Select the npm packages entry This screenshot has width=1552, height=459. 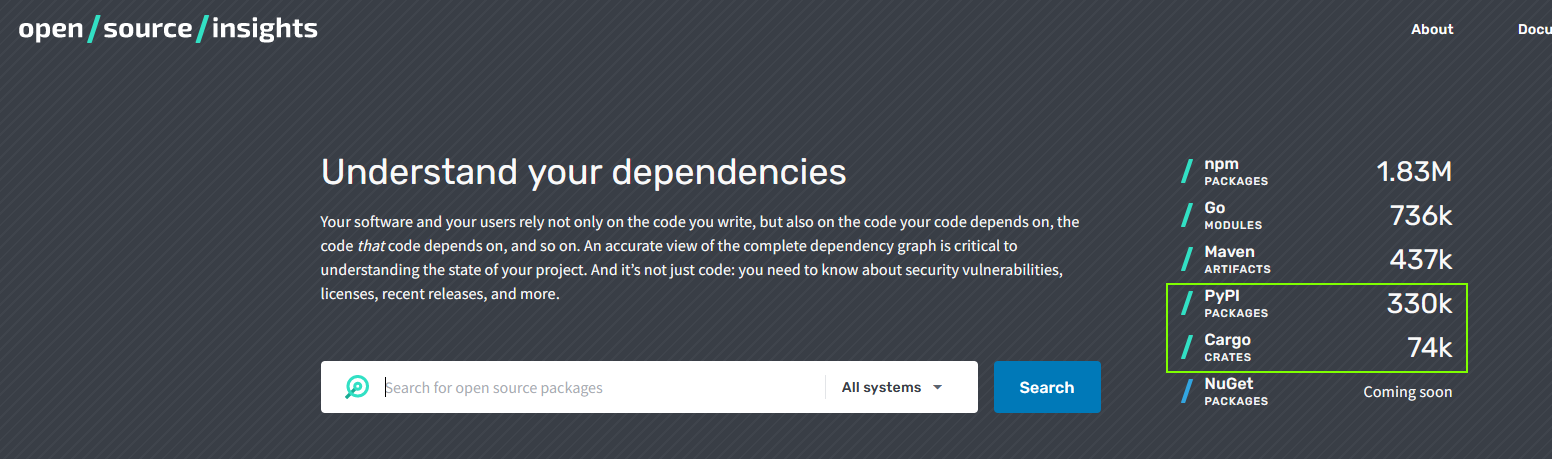coord(1317,172)
